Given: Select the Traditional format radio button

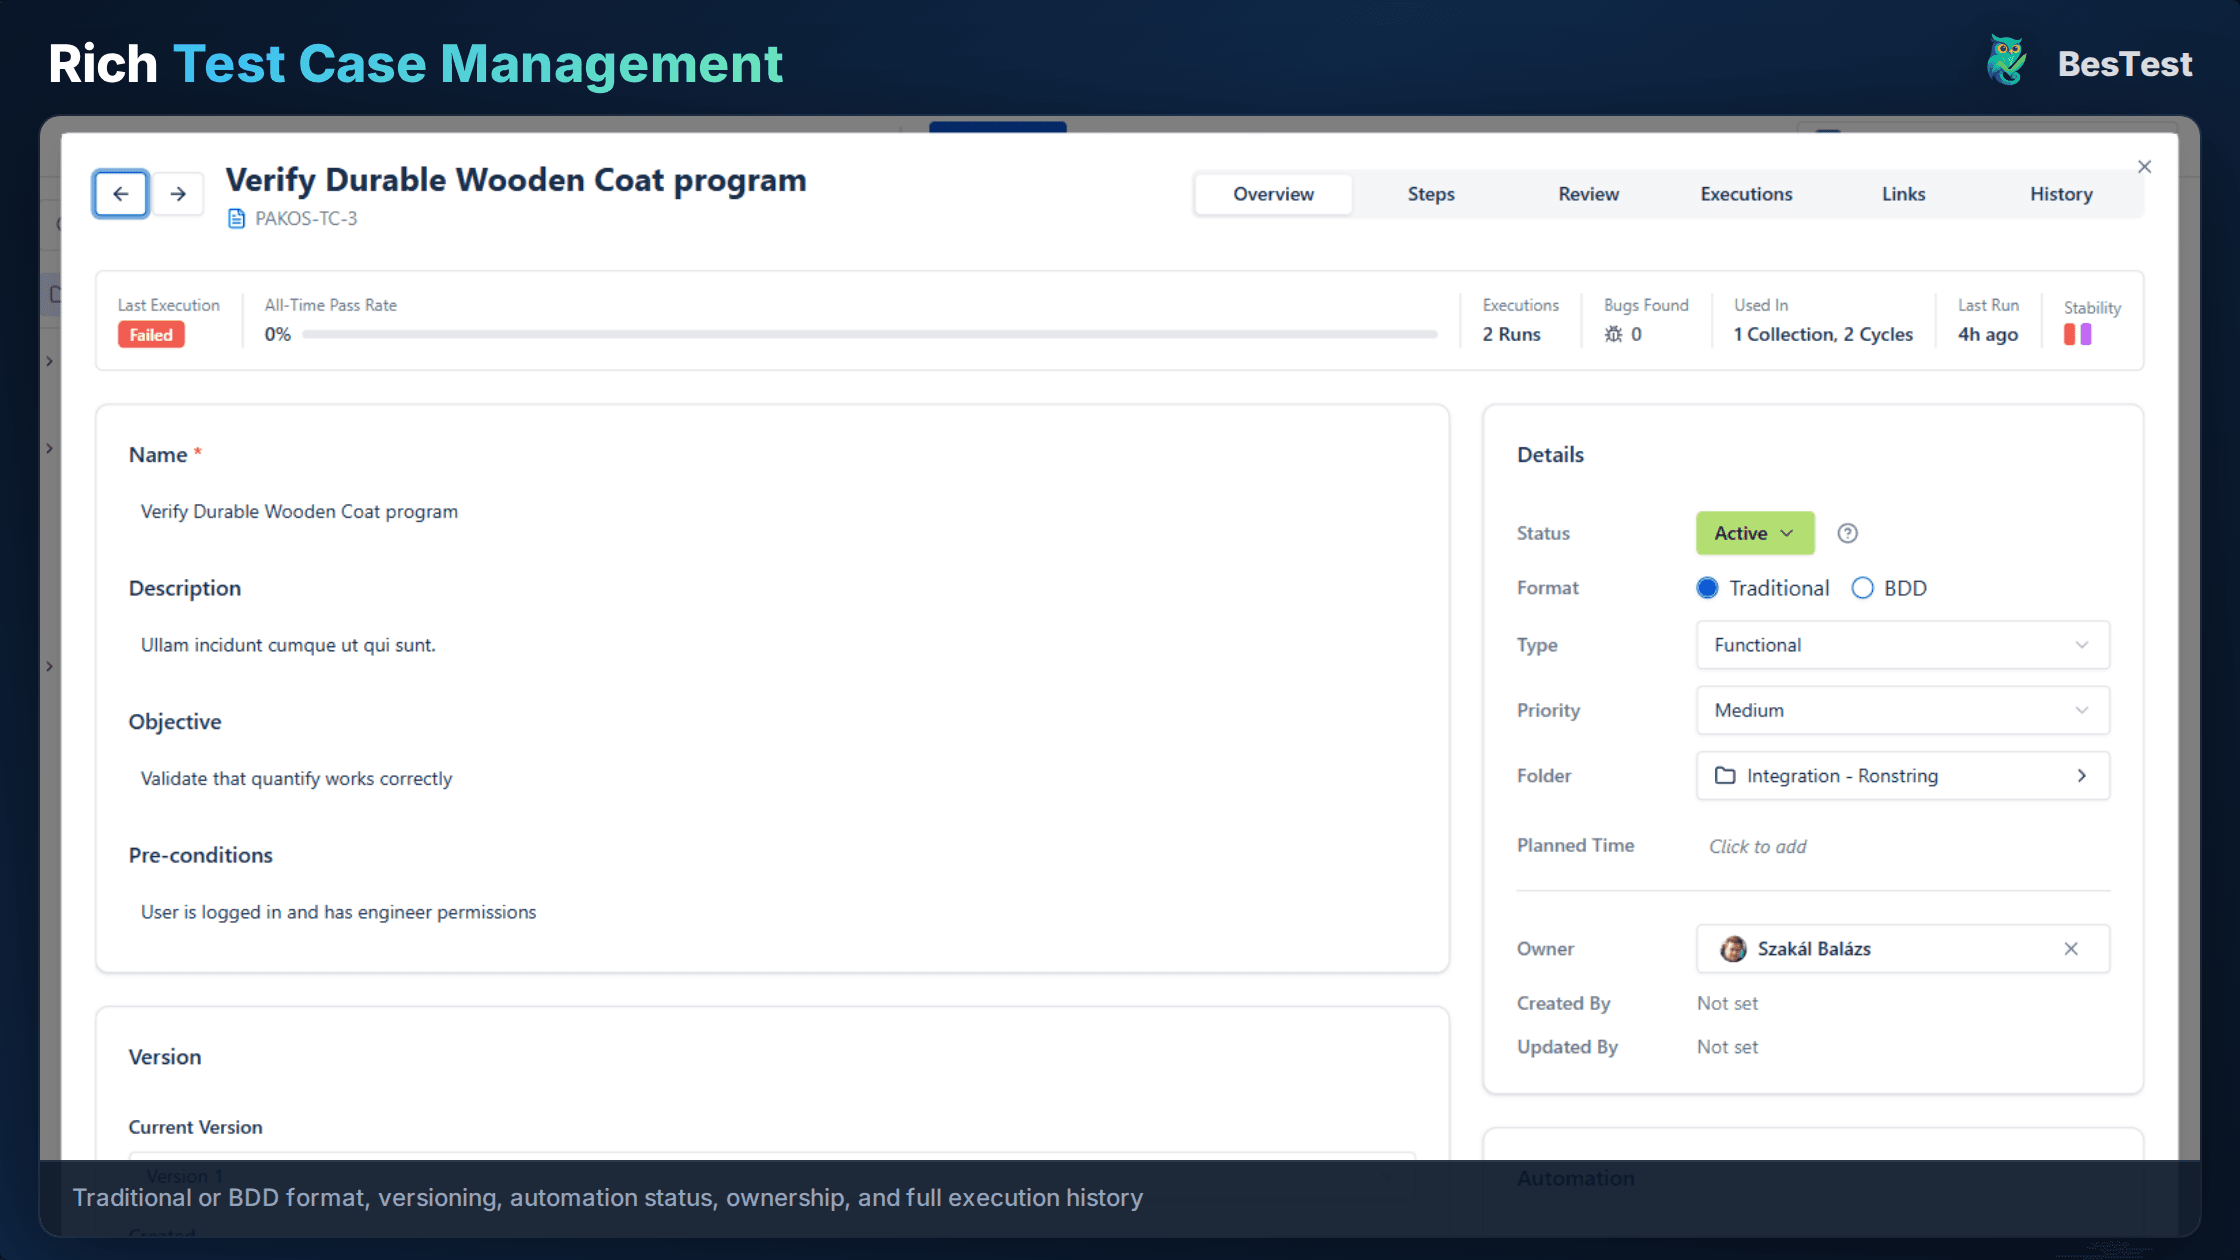Looking at the screenshot, I should [1708, 588].
